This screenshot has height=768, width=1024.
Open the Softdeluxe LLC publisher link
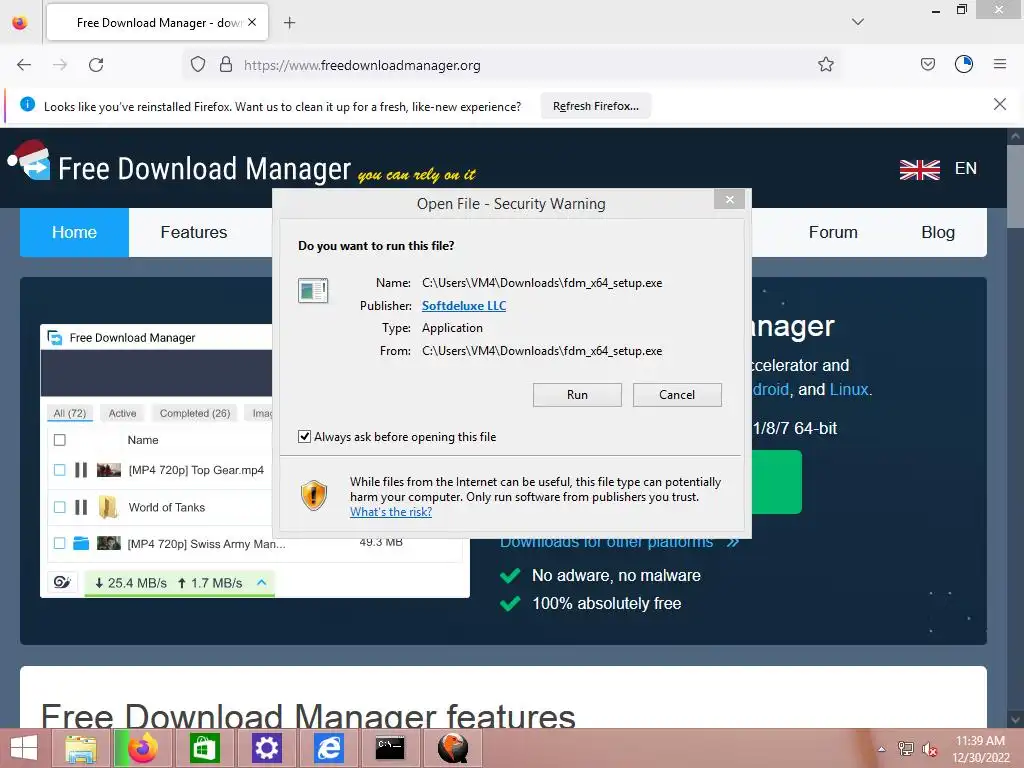tap(464, 306)
